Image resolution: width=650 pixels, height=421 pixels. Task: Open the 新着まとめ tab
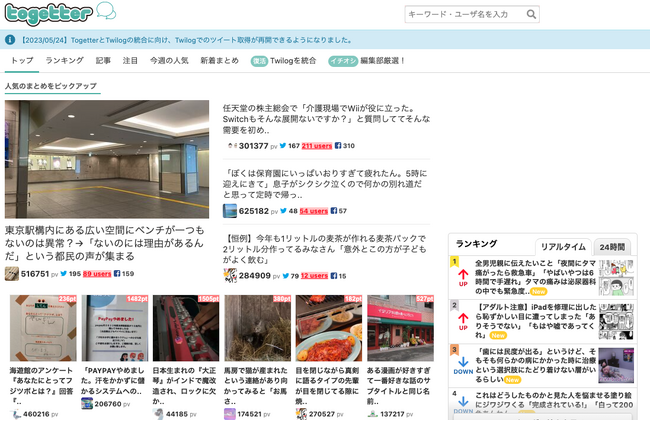[219, 61]
